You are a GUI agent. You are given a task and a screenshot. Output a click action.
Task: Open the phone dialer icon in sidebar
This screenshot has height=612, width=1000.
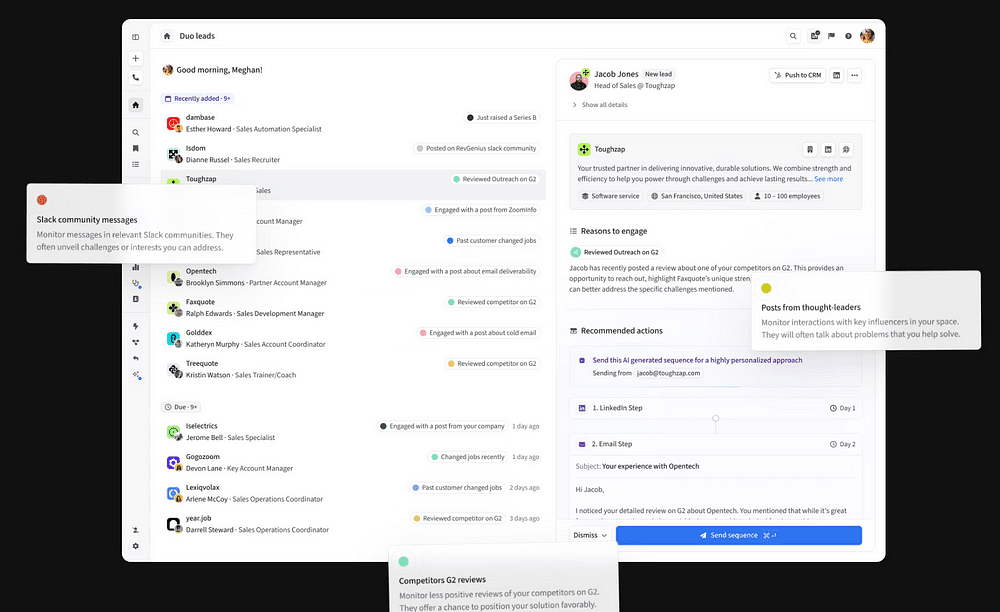click(x=135, y=77)
